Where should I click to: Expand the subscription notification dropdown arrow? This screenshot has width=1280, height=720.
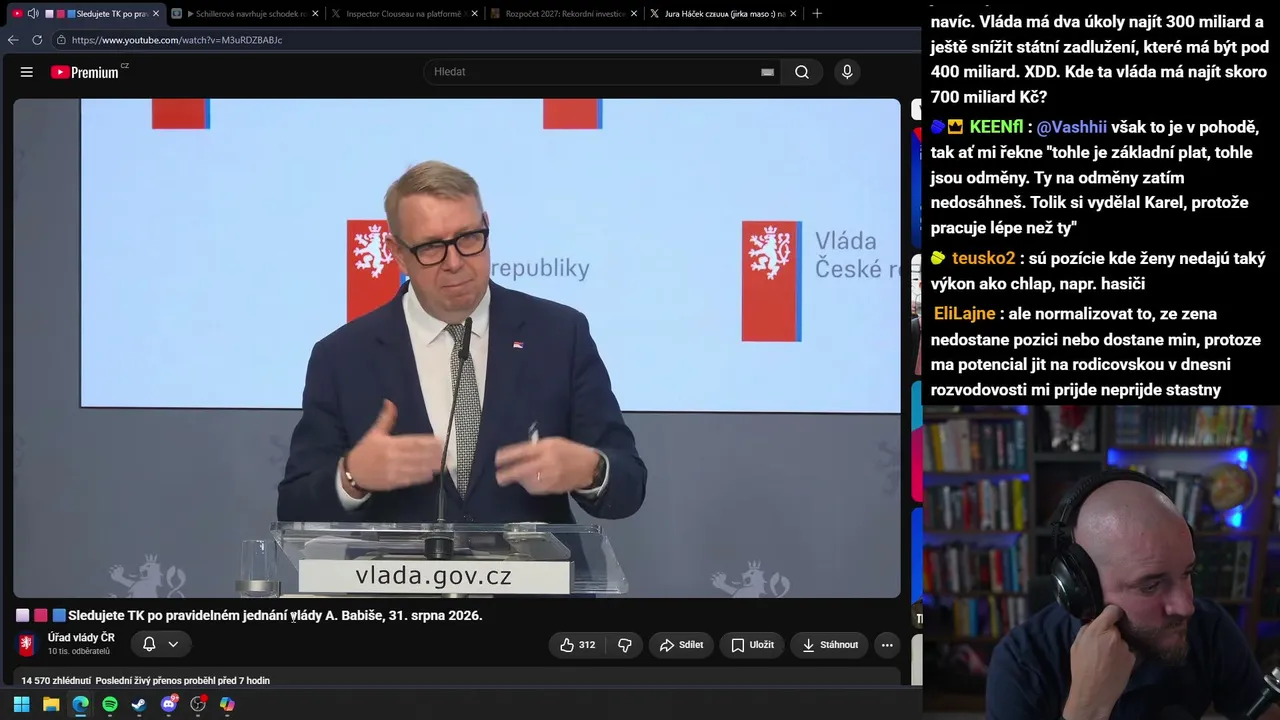pyautogui.click(x=173, y=645)
